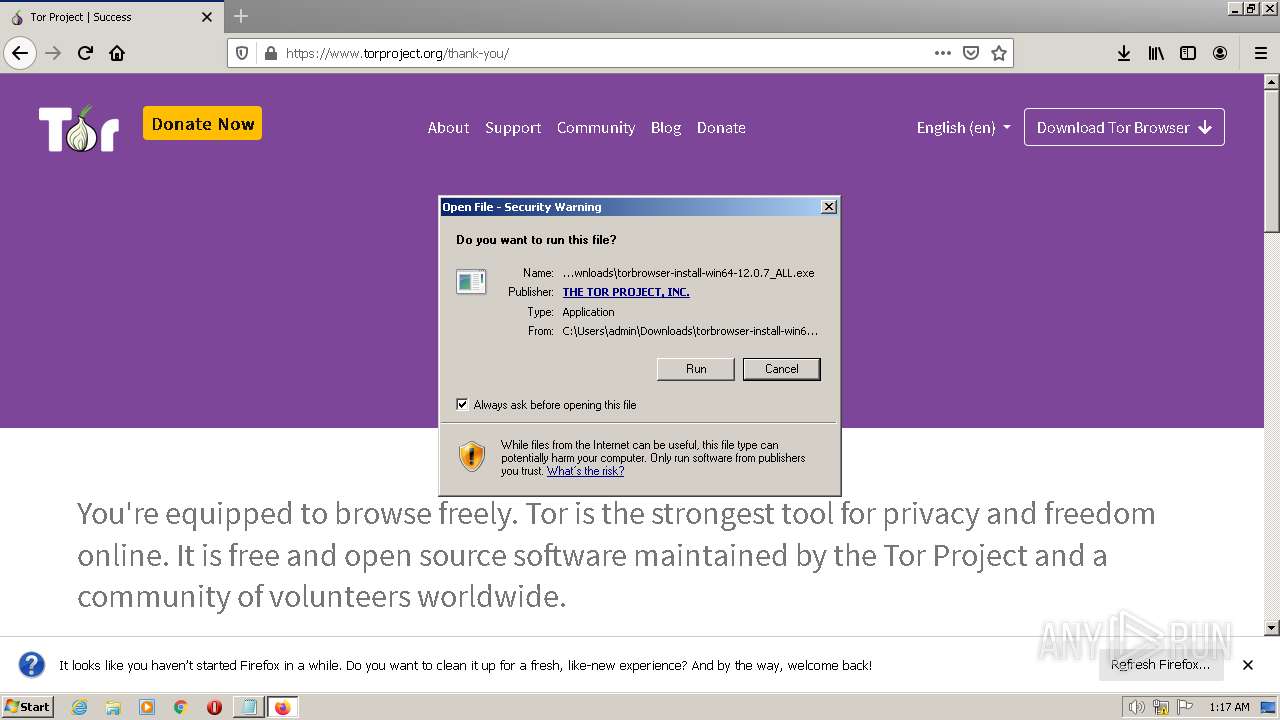The height and width of the screenshot is (720, 1280).
Task: Select the Tor Project Success tab
Action: click(111, 17)
